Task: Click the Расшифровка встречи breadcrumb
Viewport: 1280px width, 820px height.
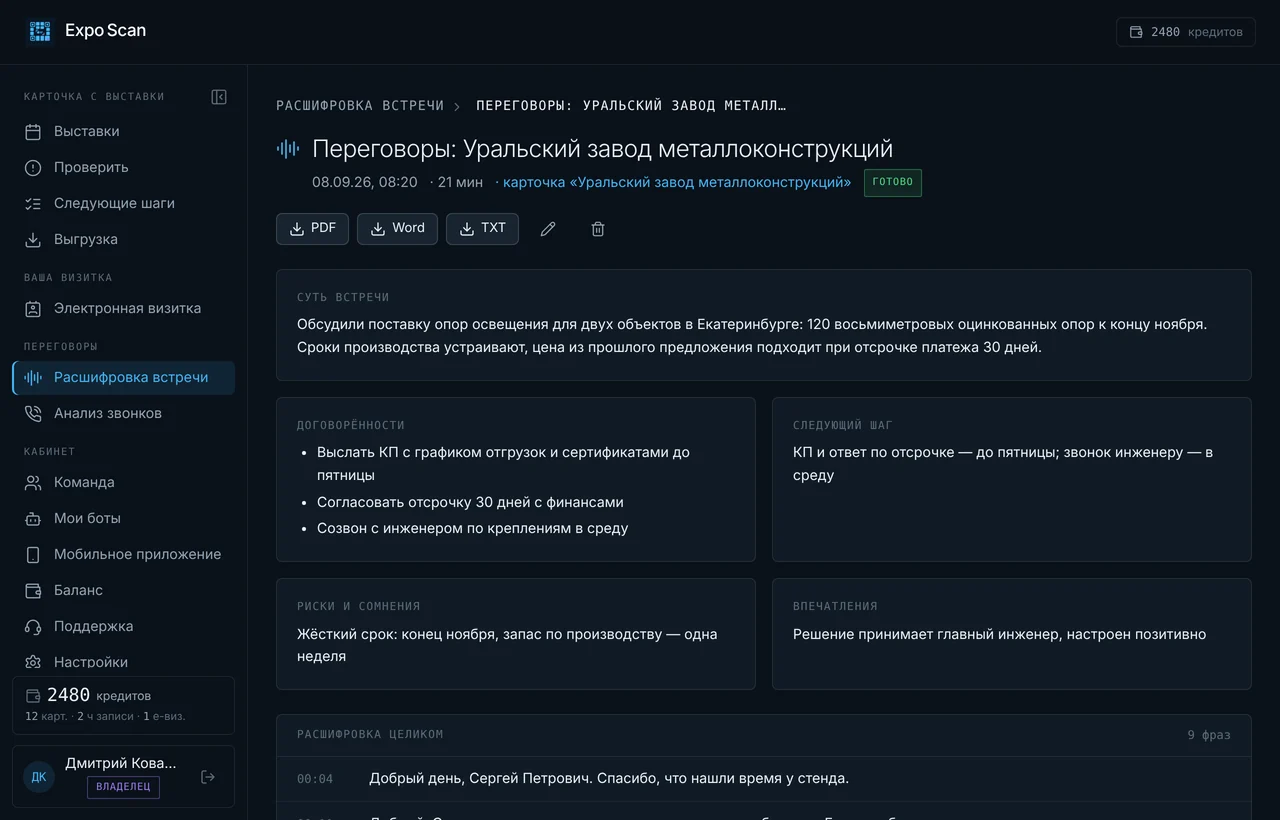Action: coord(360,105)
